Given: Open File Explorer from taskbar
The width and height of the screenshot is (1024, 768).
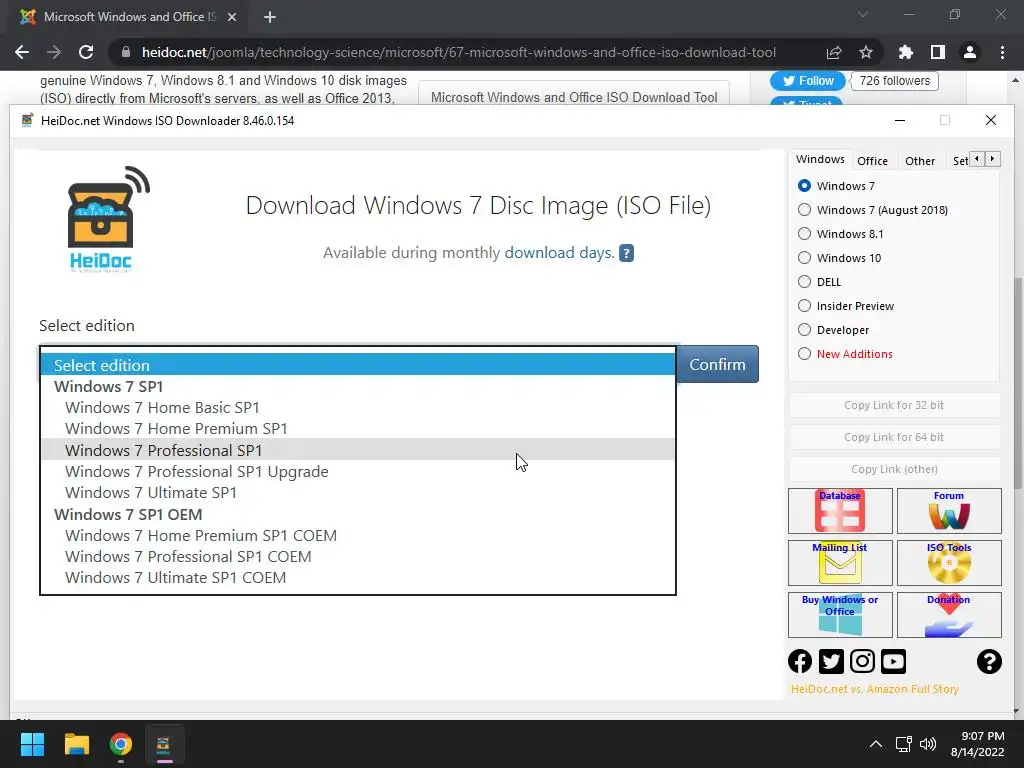Looking at the screenshot, I should [76, 744].
